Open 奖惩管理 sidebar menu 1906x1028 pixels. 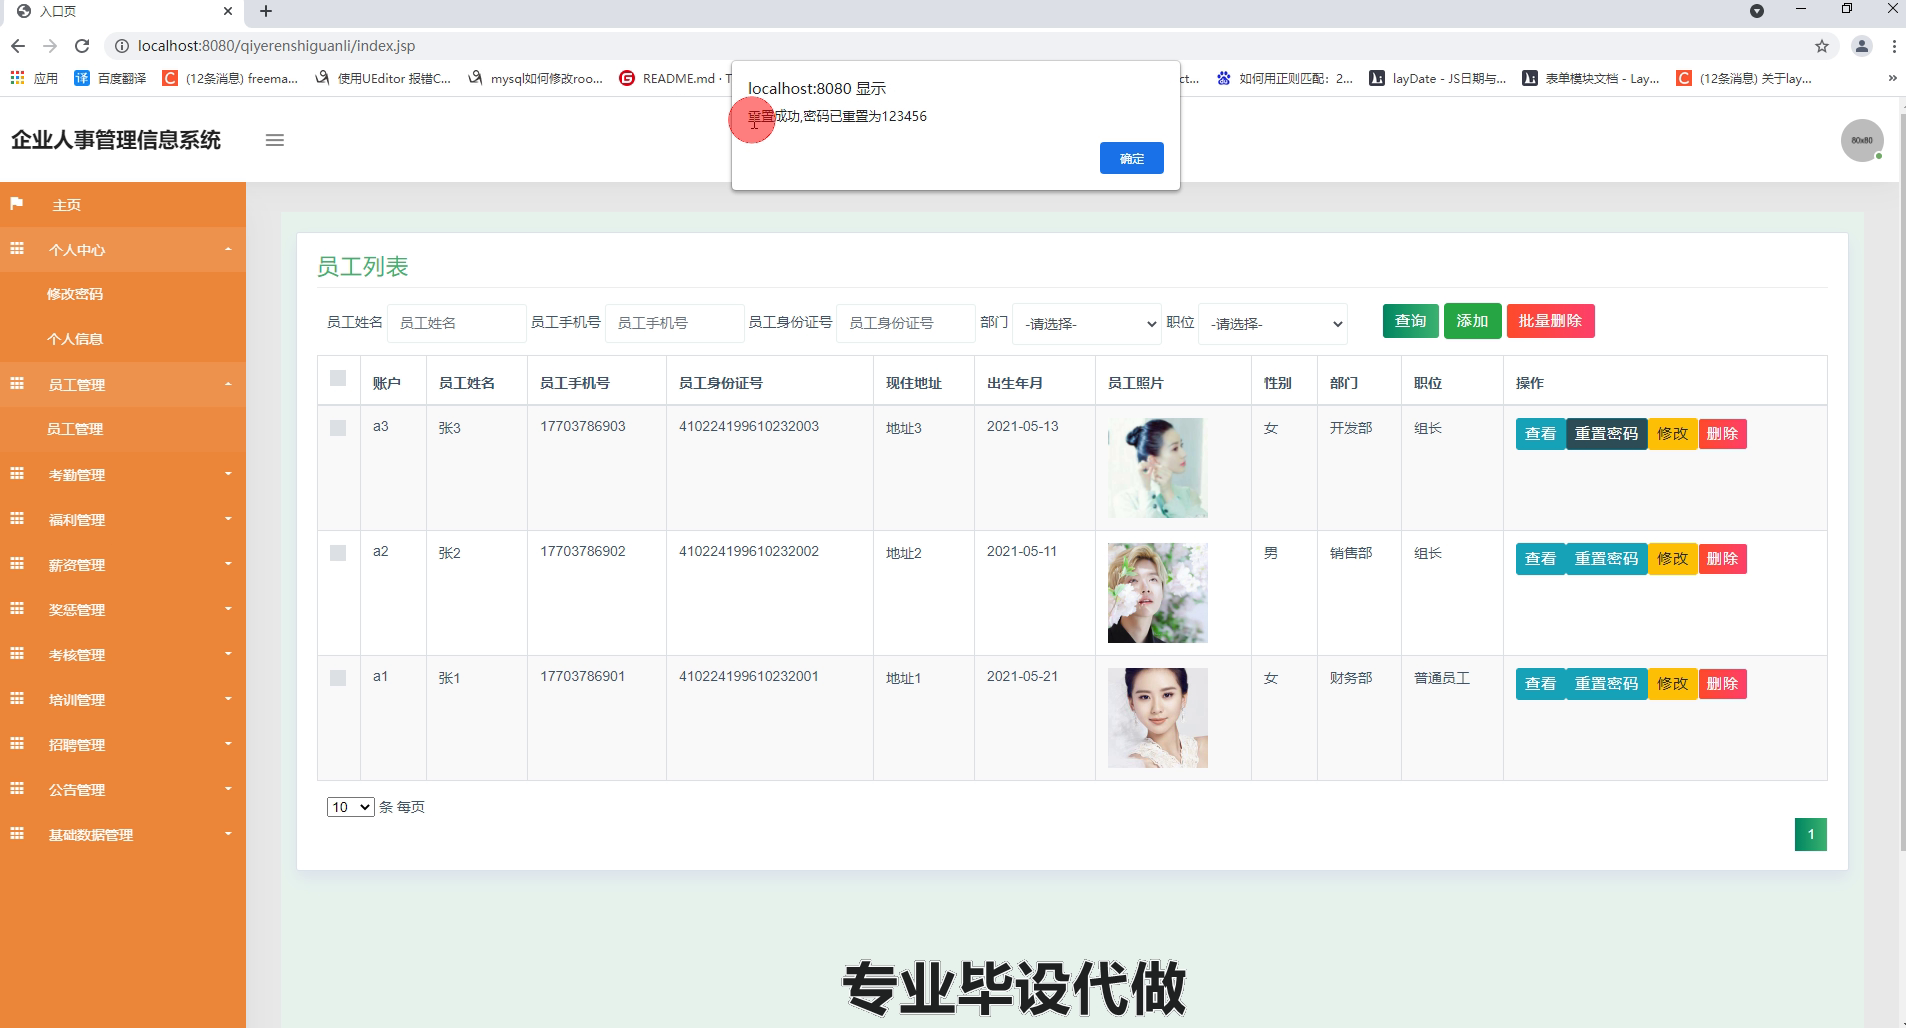click(x=123, y=609)
